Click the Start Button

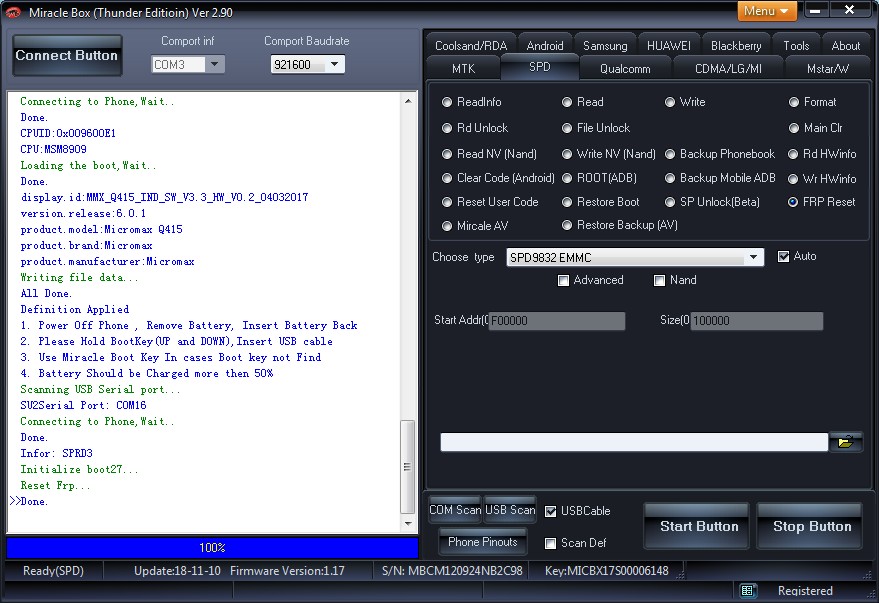(x=696, y=526)
